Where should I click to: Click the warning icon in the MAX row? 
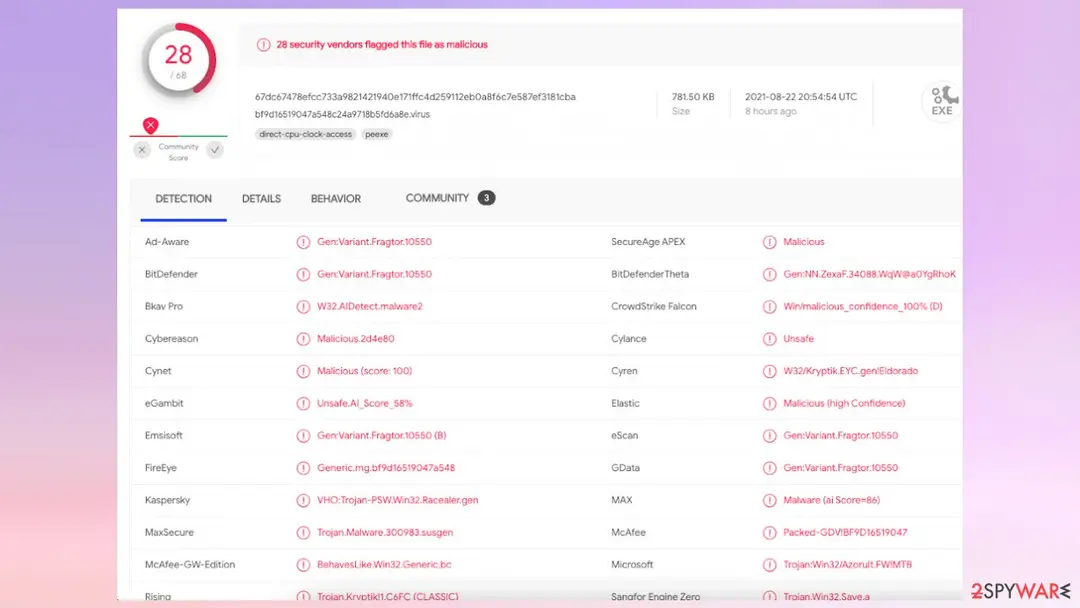(769, 501)
